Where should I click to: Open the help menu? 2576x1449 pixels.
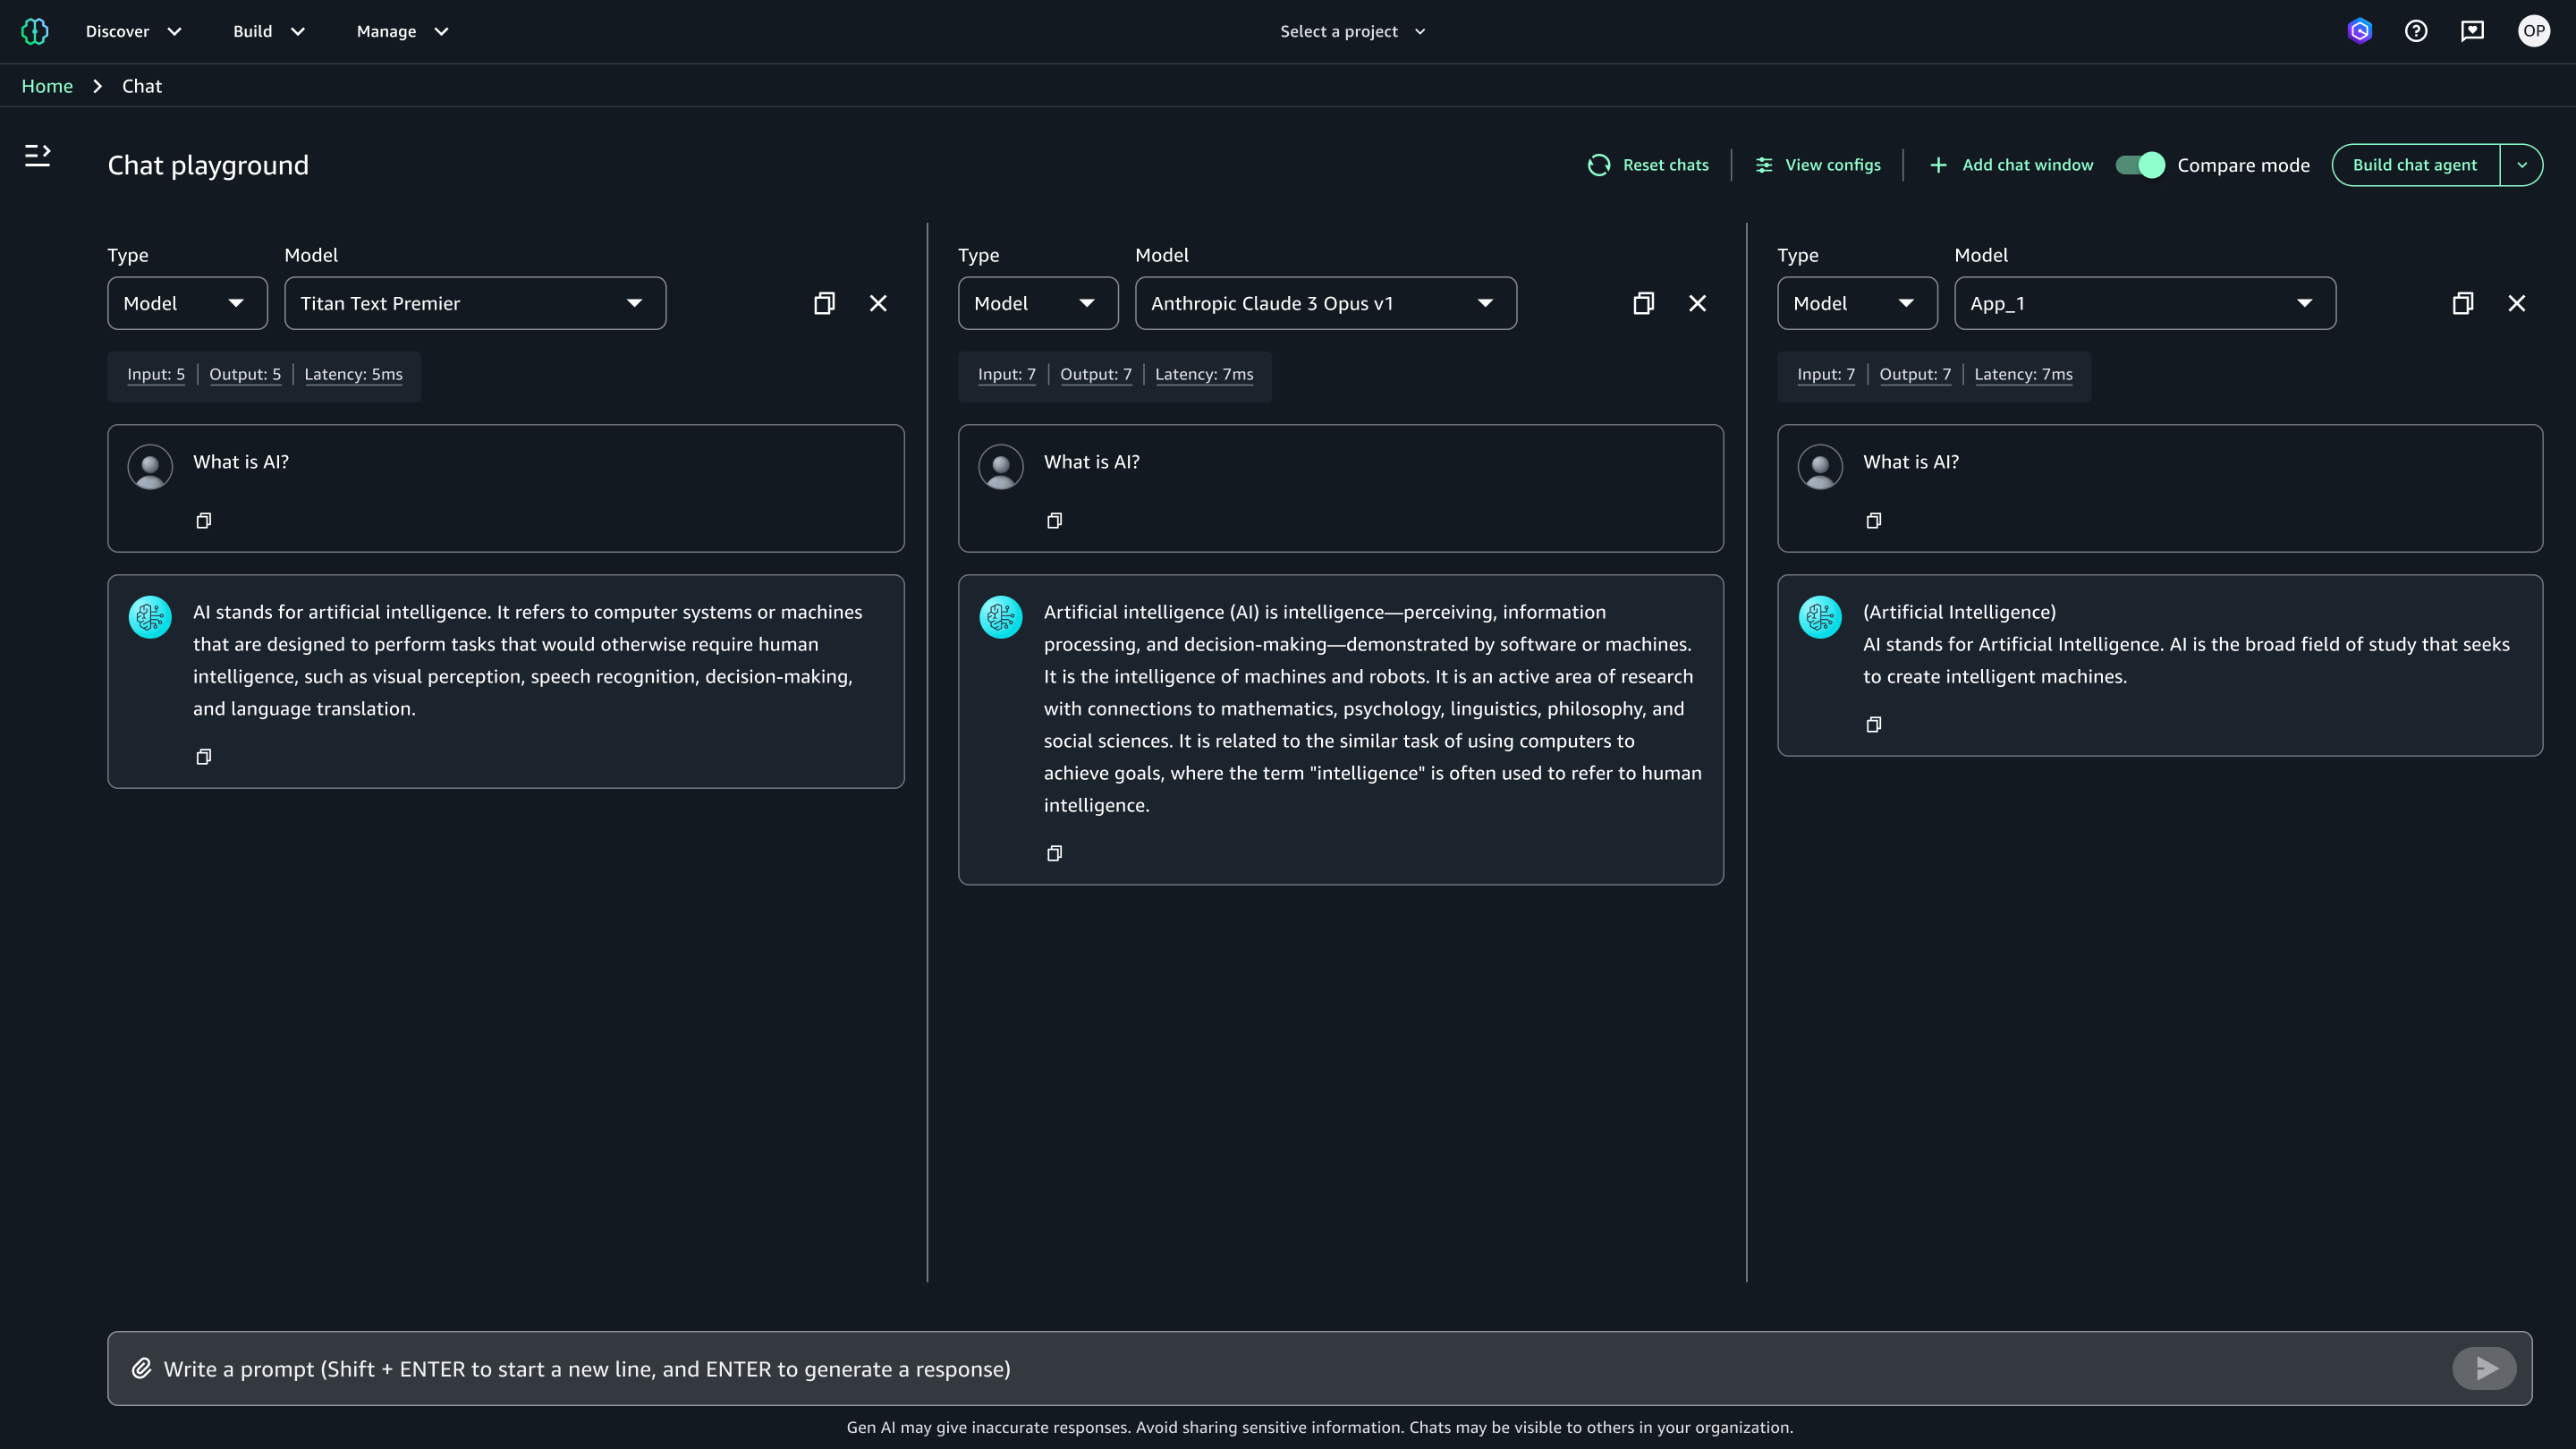pos(2416,30)
